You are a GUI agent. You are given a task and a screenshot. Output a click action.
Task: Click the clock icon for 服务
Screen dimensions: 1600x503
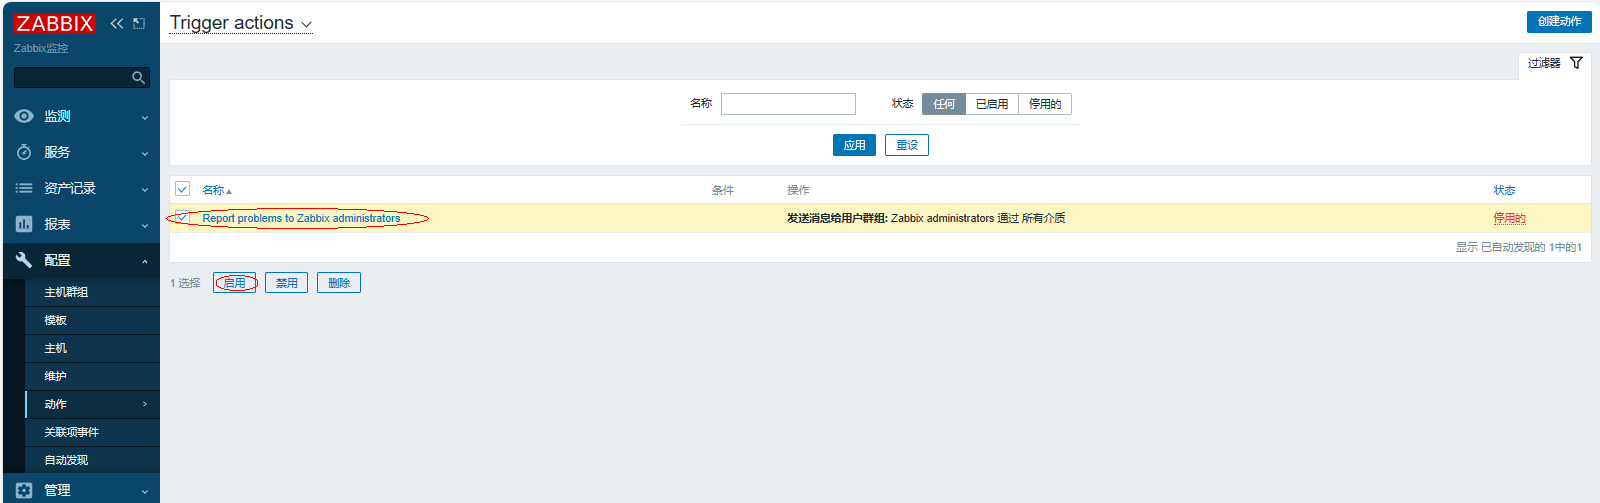[24, 152]
